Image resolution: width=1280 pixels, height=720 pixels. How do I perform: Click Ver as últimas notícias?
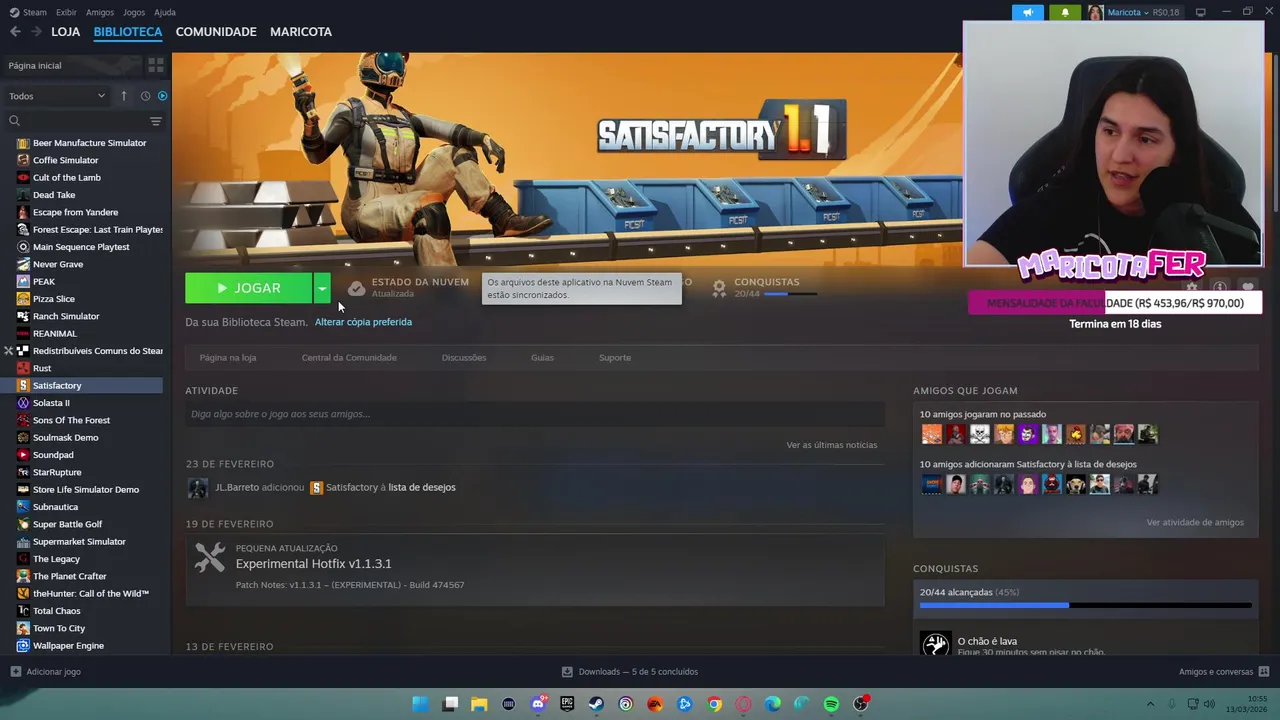(832, 445)
